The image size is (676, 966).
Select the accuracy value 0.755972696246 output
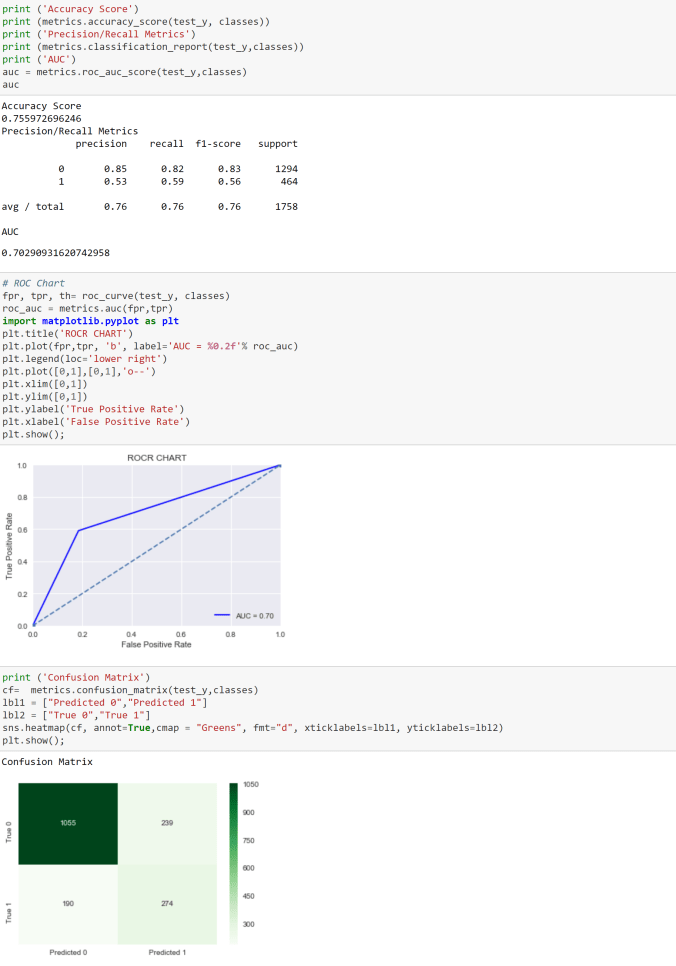[42, 118]
